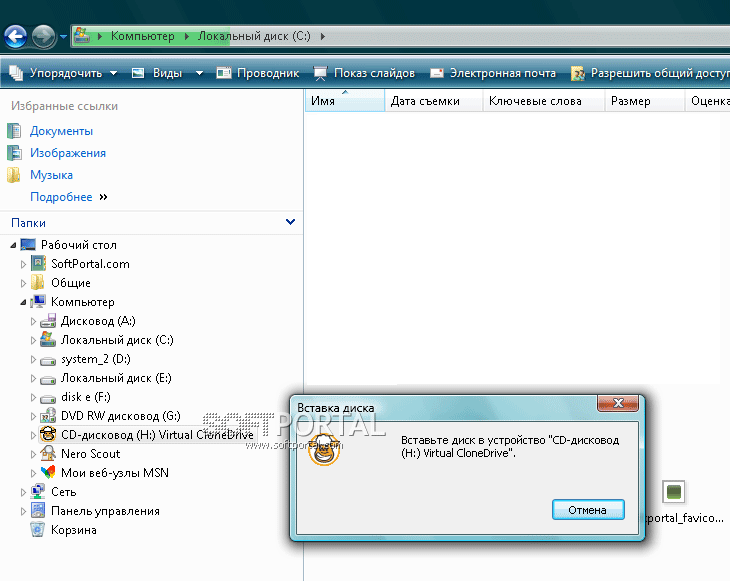730x581 pixels.
Task: Click the Nero Scout icon
Action: click(x=48, y=454)
